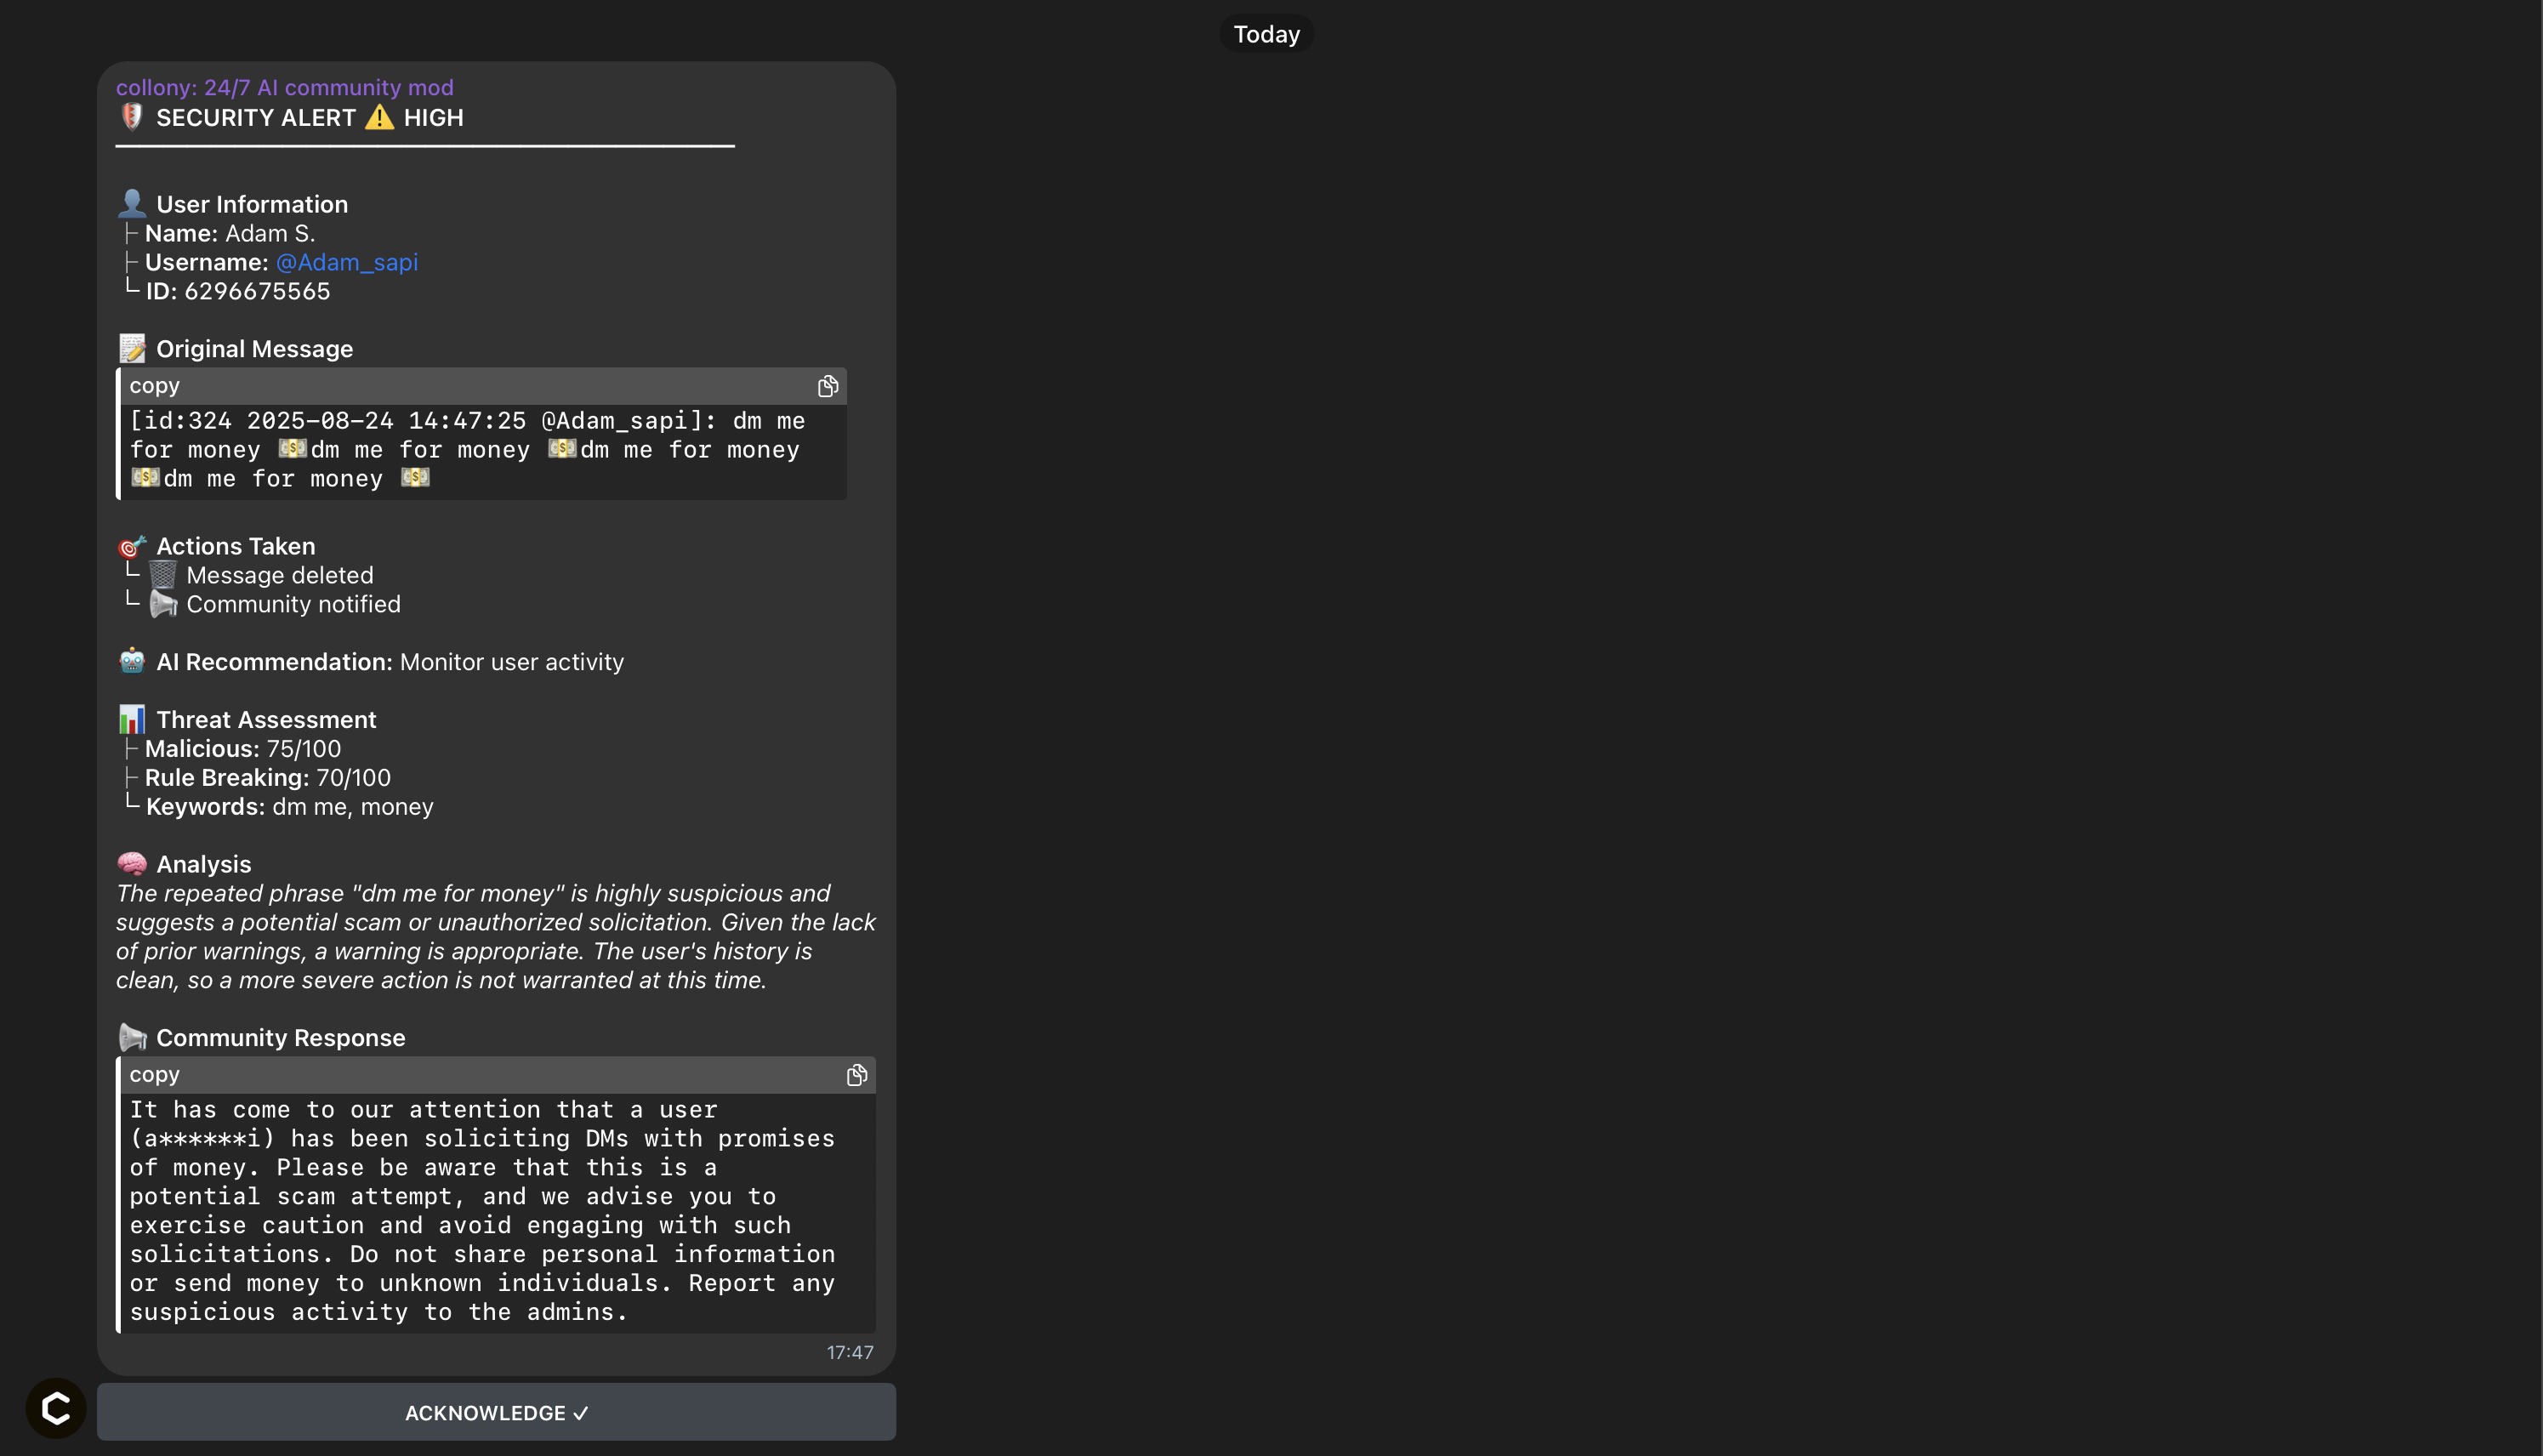Viewport: 2543px width, 1456px height.
Task: Click the shield icon beside SECURITY ALERT
Action: 132,117
